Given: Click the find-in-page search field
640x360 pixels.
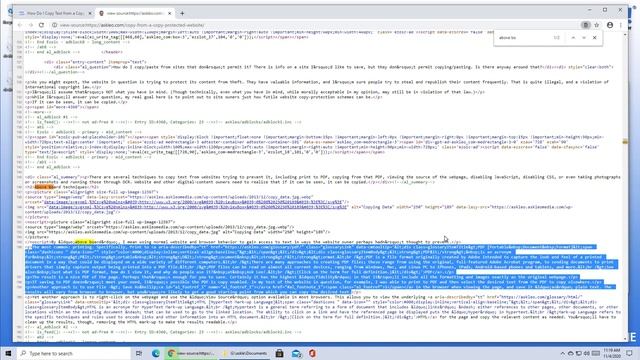Looking at the screenshot, I should click(524, 38).
